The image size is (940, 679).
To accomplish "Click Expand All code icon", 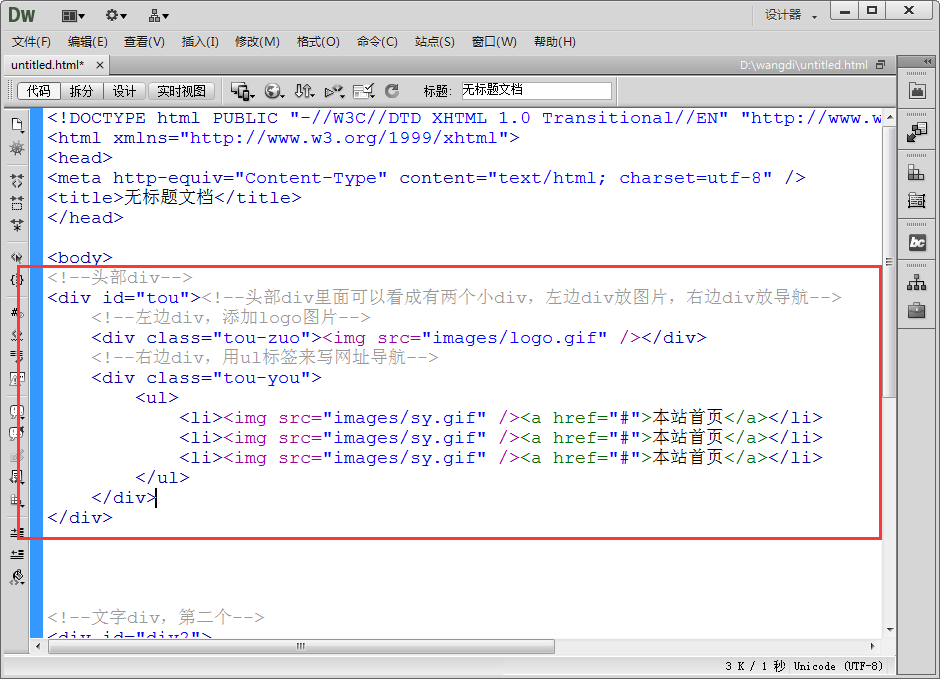I will coord(17,225).
